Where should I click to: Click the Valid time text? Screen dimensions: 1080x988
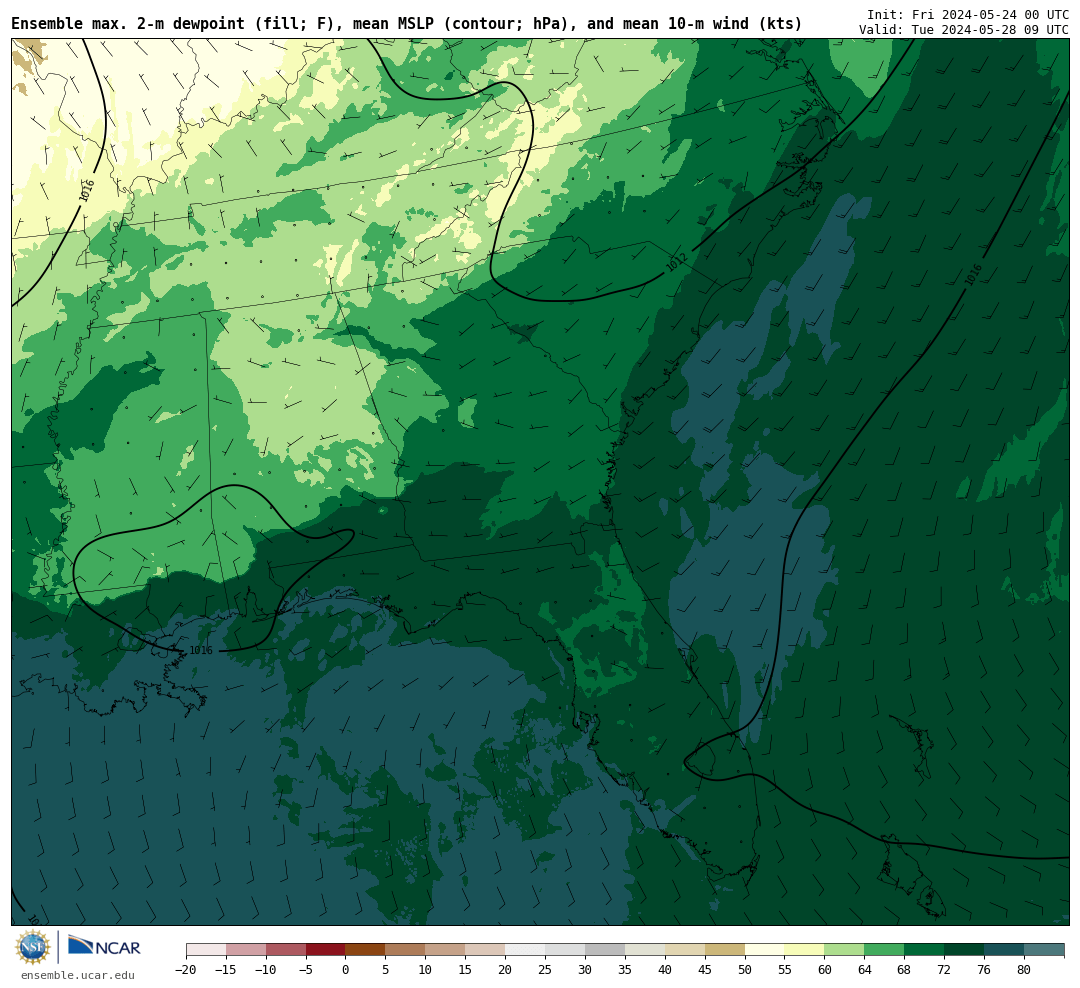click(964, 30)
